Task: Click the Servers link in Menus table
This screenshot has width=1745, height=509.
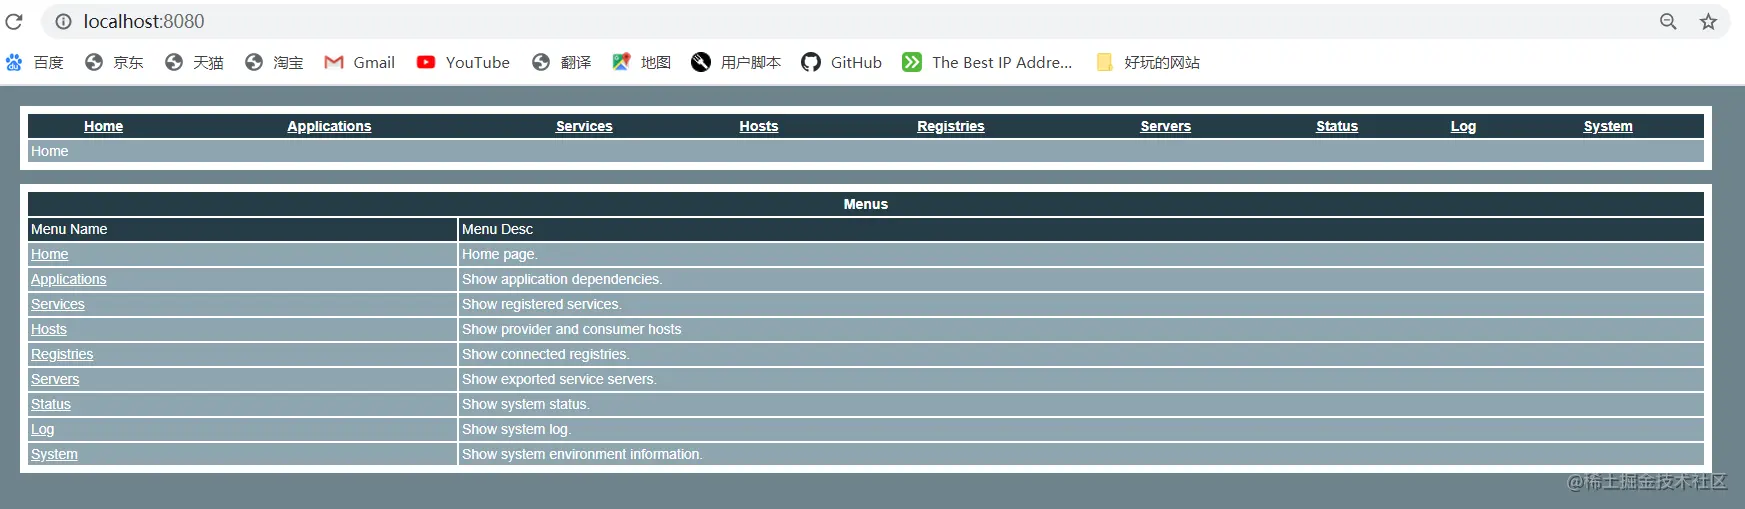Action: pyautogui.click(x=55, y=379)
